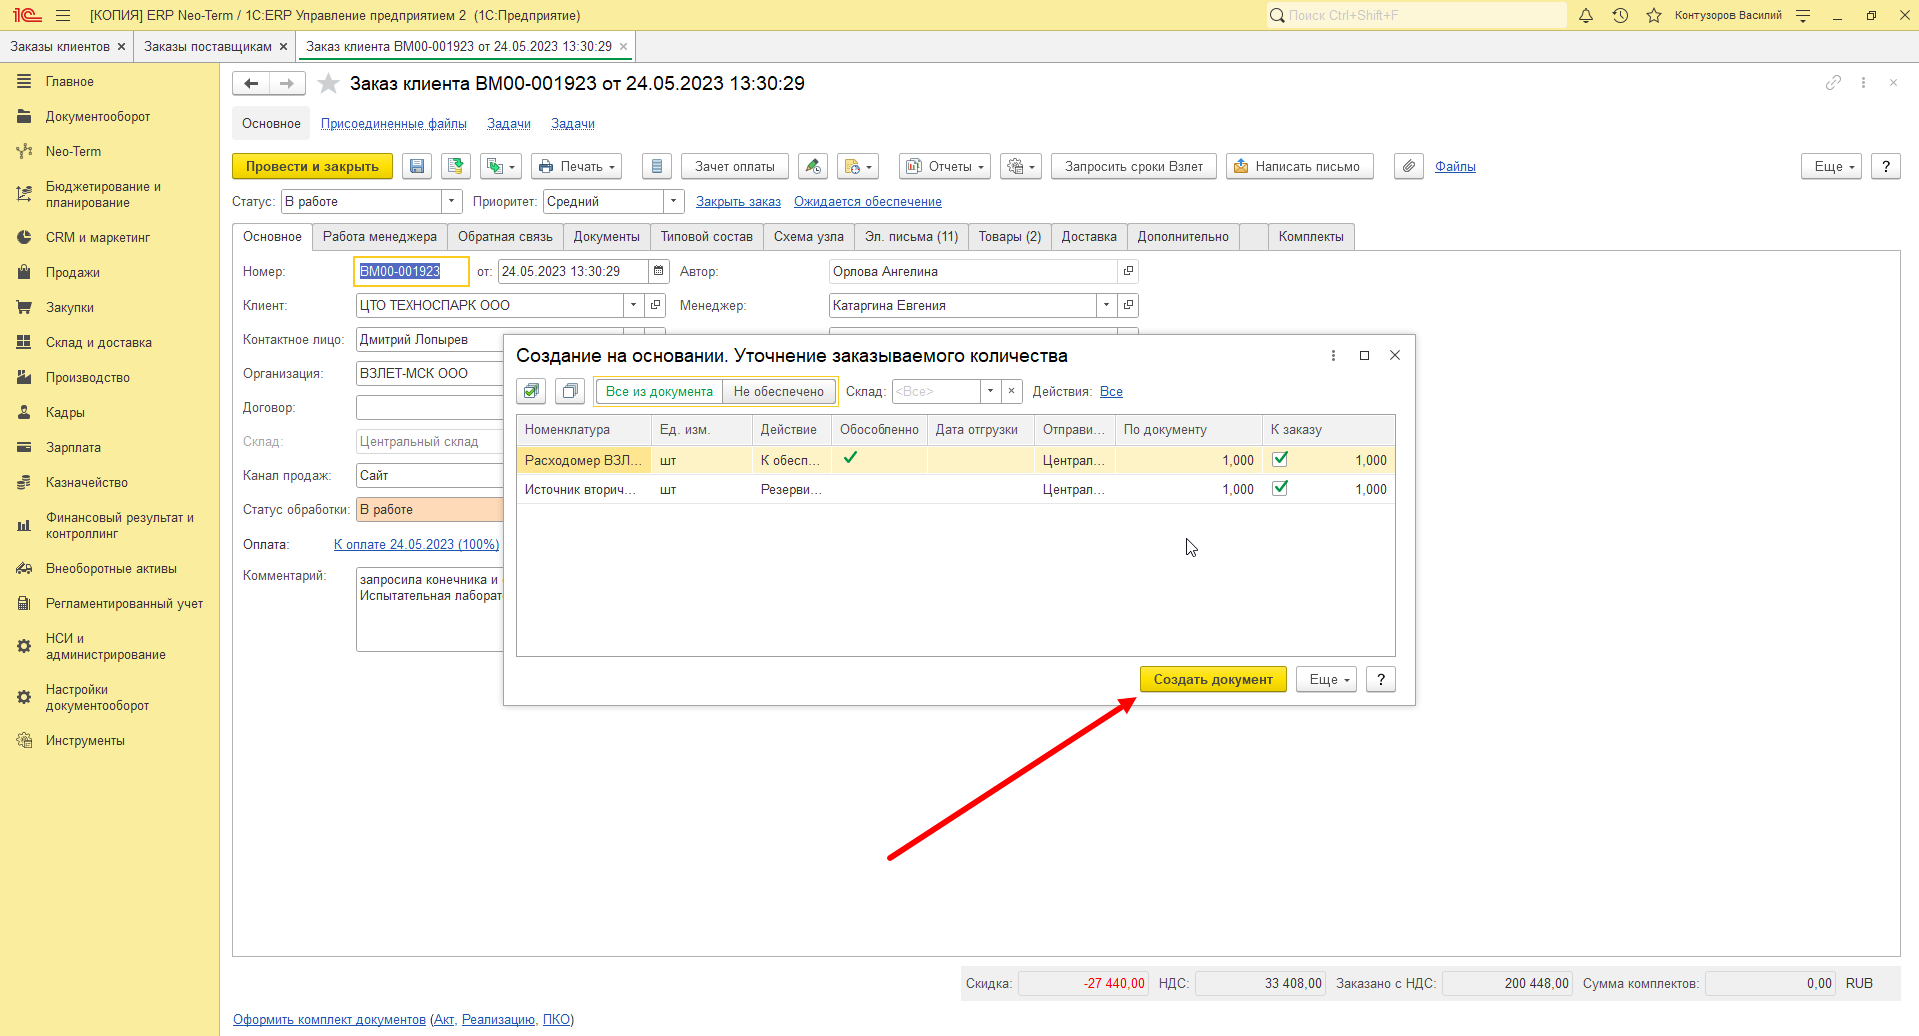Switch to Работа менеджера tab
The image size is (1919, 1036).
coord(380,237)
